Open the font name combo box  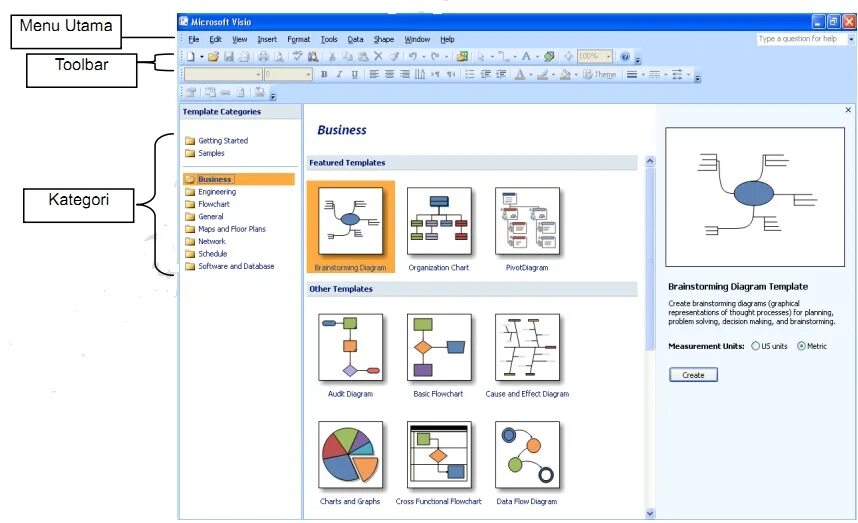(223, 74)
